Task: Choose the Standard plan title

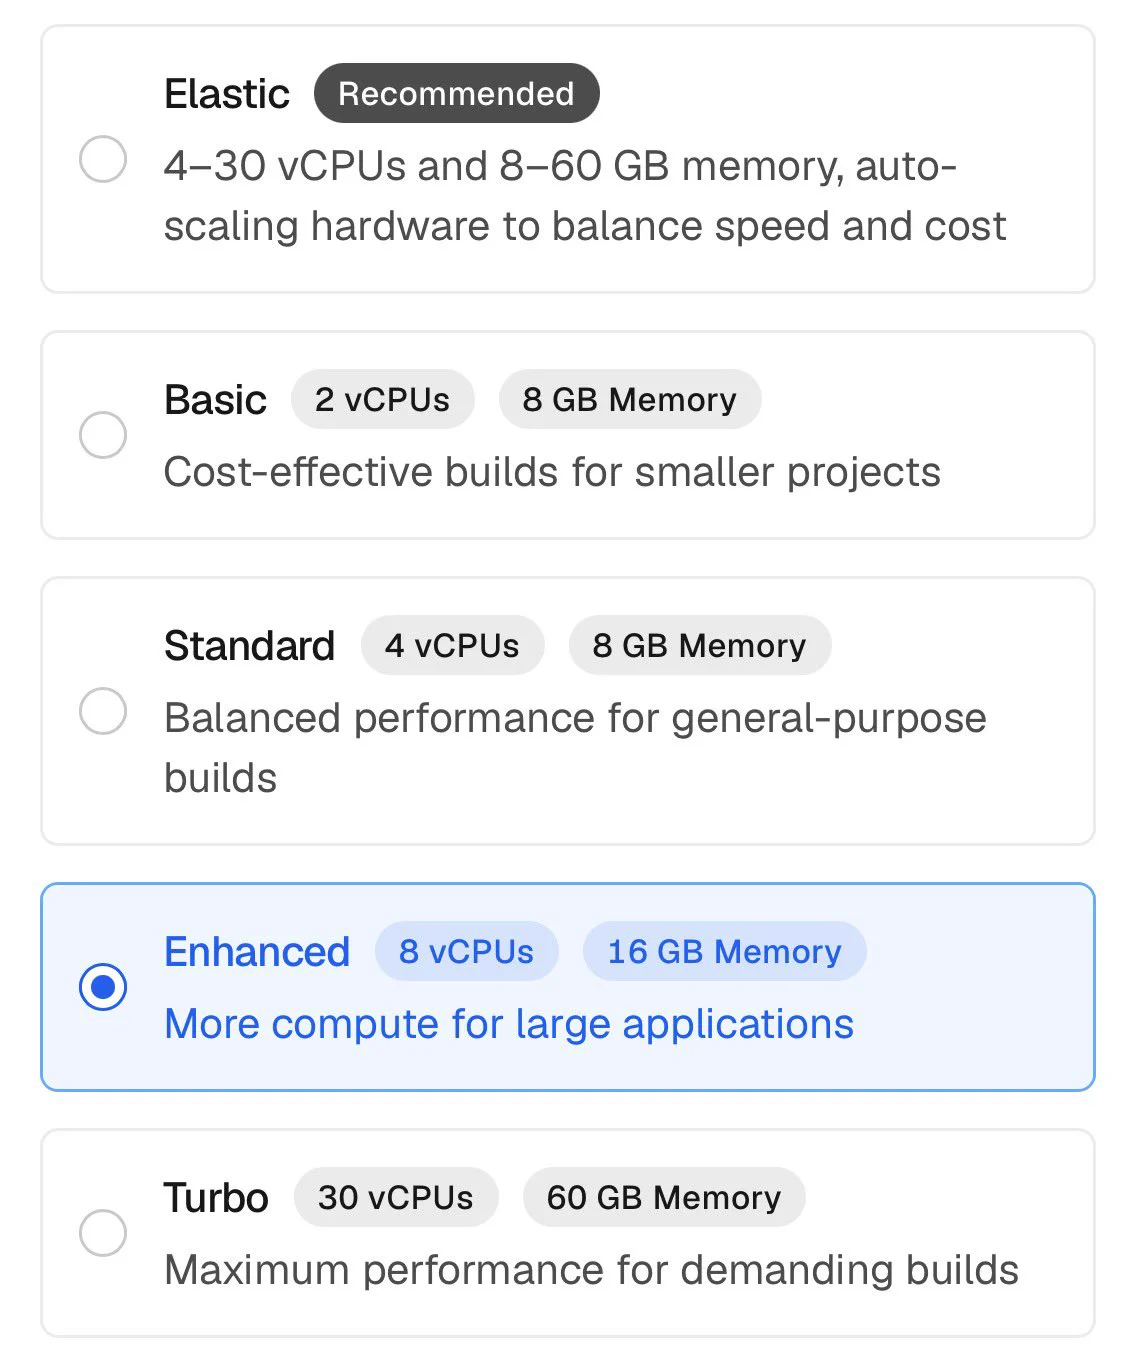Action: click(x=249, y=646)
